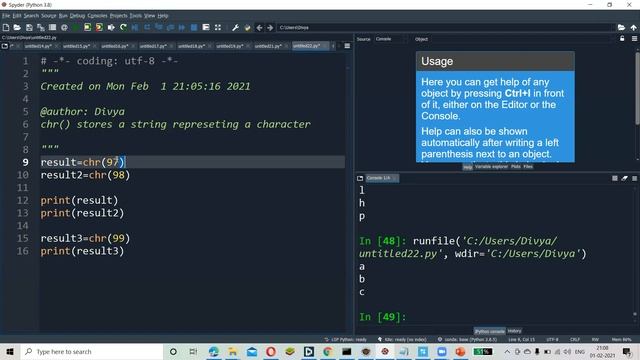Toggle fullscreen mode toolbar icon
Image resolution: width=640 pixels, height=360 pixels.
tap(218, 27)
